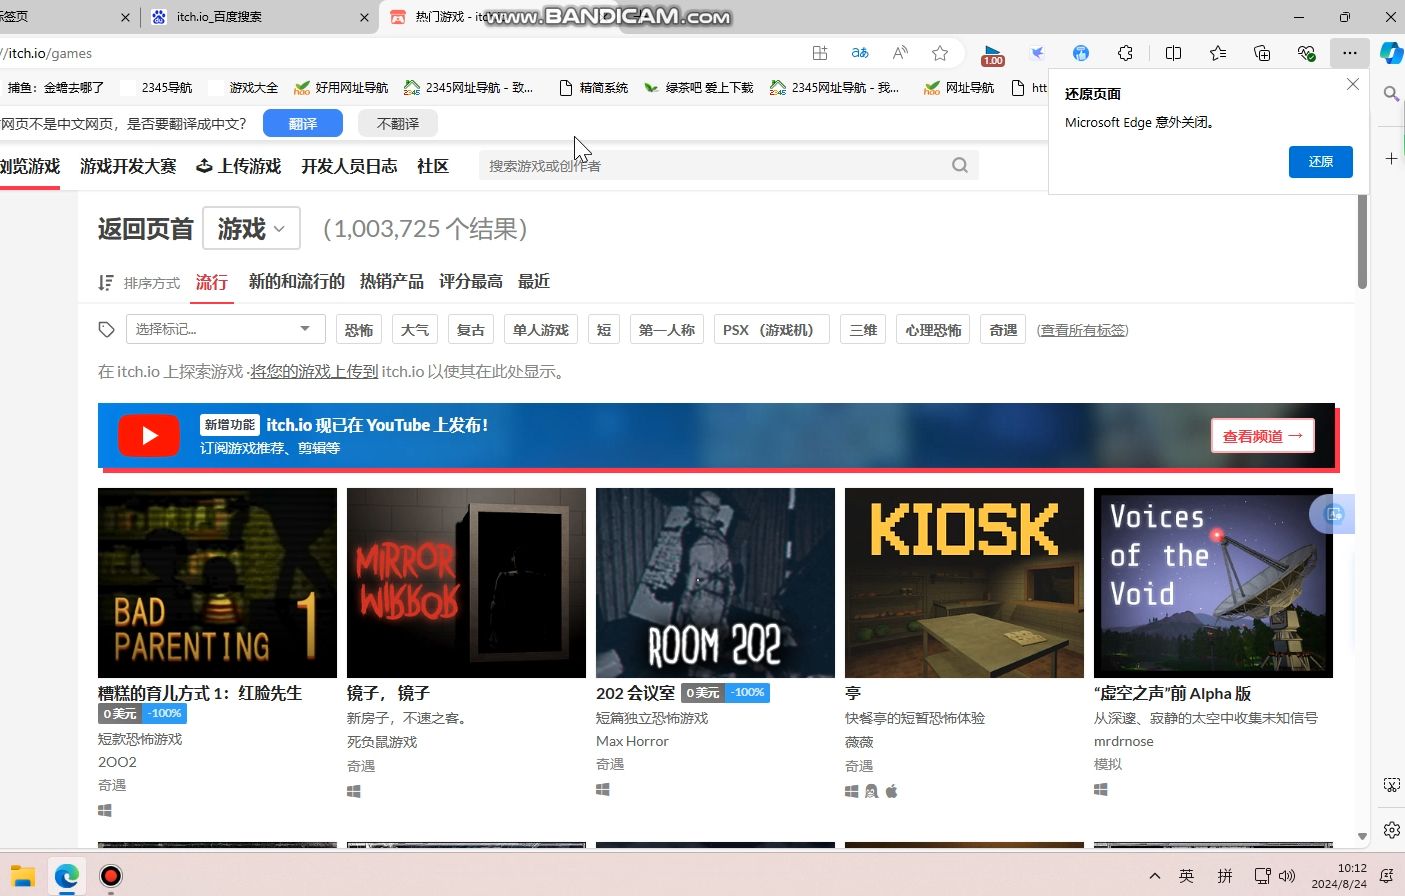Filter by the Adventure tag after Psychological Horror

pyautogui.click(x=1003, y=330)
